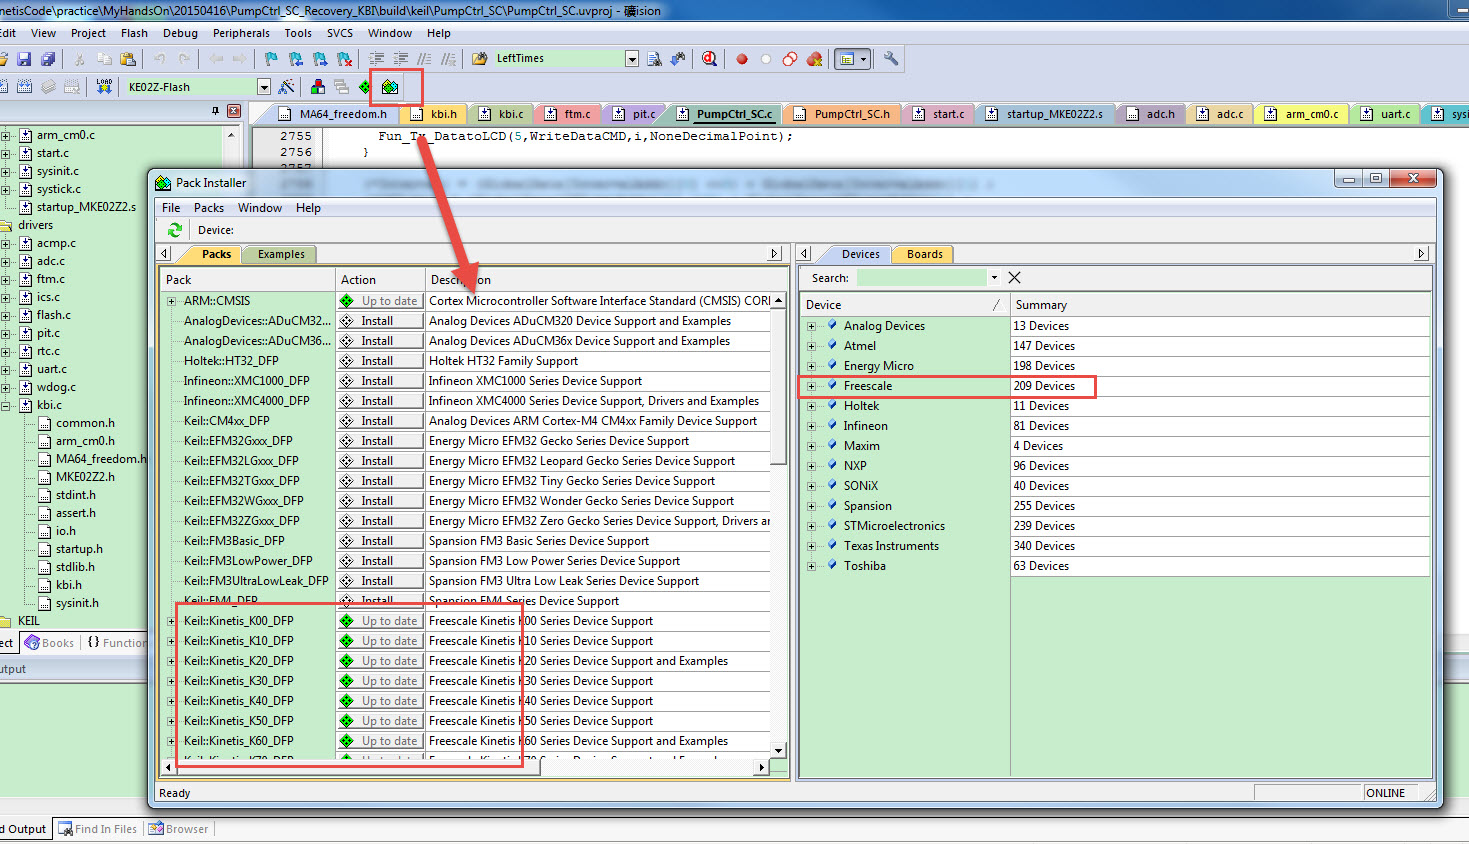Viewport: 1469px width, 844px height.
Task: Install the Holtek::HT32_DFP pack
Action: pos(380,361)
